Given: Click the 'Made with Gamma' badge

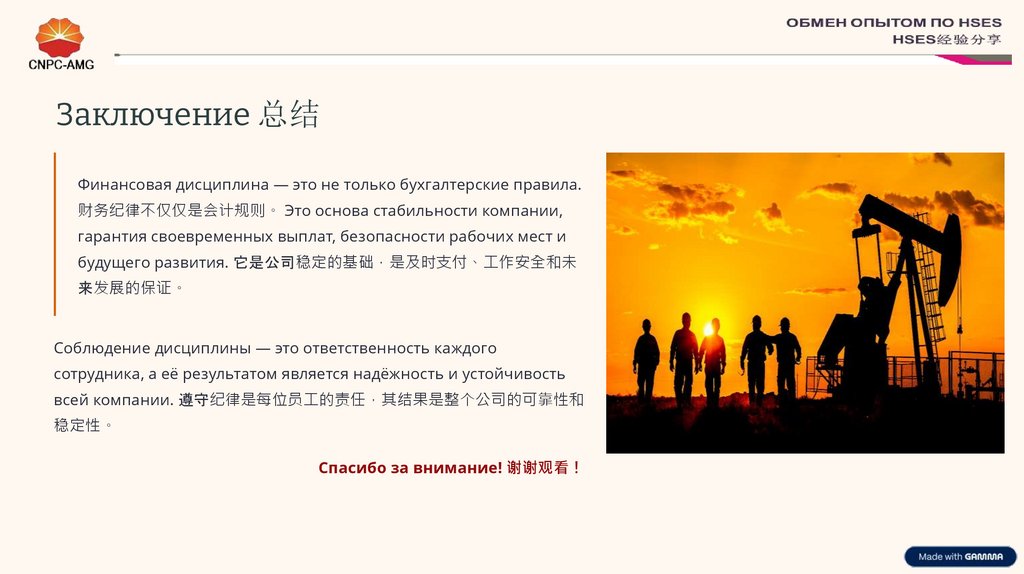Looking at the screenshot, I should point(960,556).
